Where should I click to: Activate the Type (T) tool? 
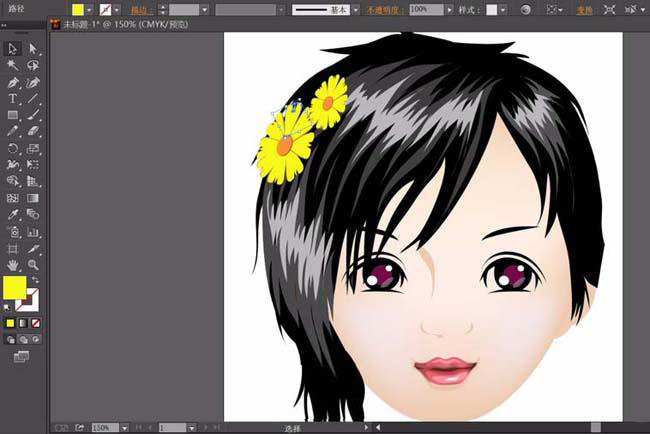click(x=13, y=99)
